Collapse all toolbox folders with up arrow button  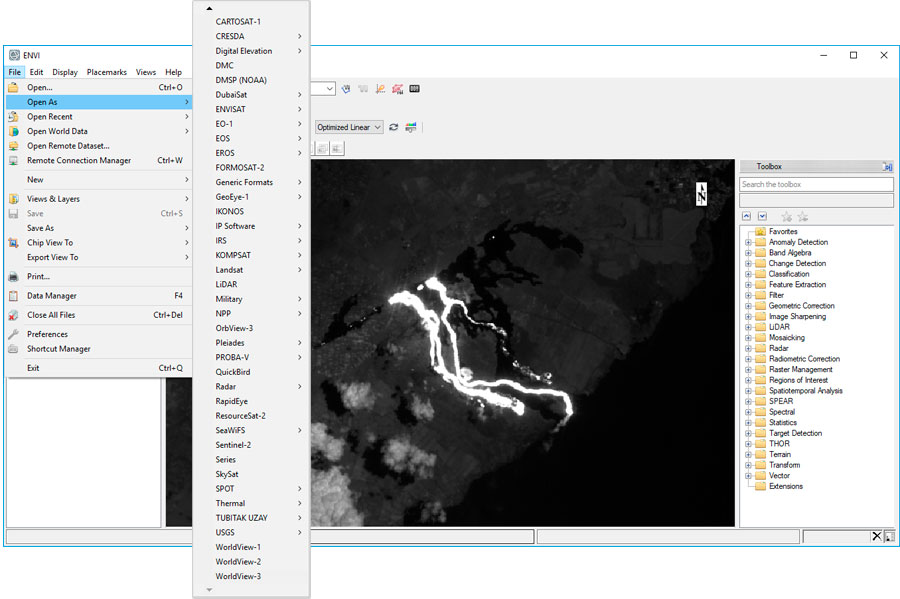coord(746,216)
